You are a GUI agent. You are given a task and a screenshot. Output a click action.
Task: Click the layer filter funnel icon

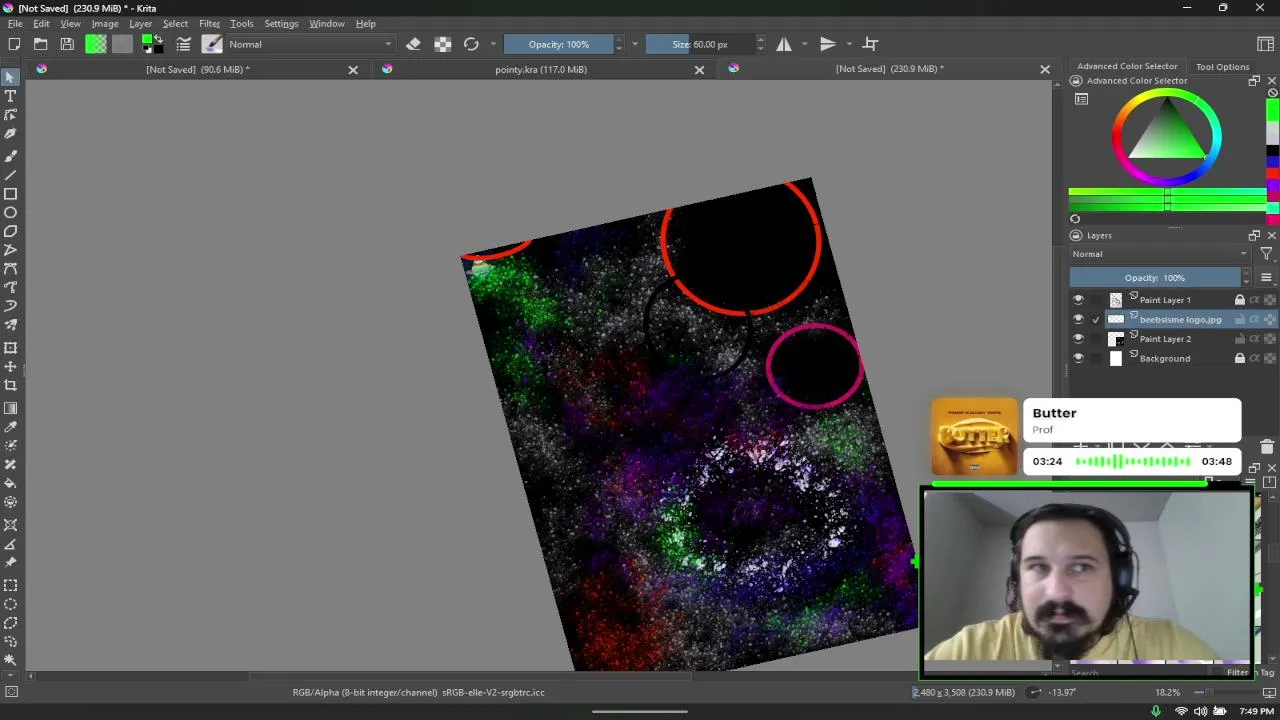click(x=1266, y=254)
